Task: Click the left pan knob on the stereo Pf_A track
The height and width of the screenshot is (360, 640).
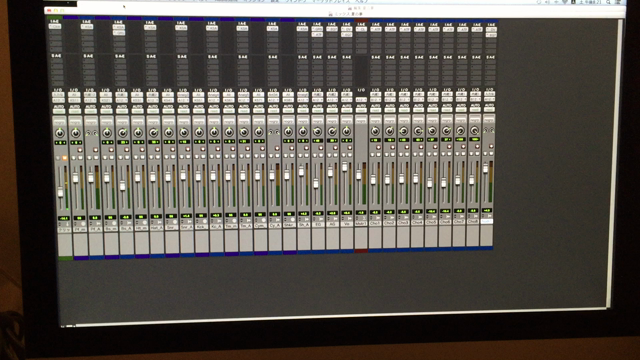Action: pyautogui.click(x=89, y=133)
